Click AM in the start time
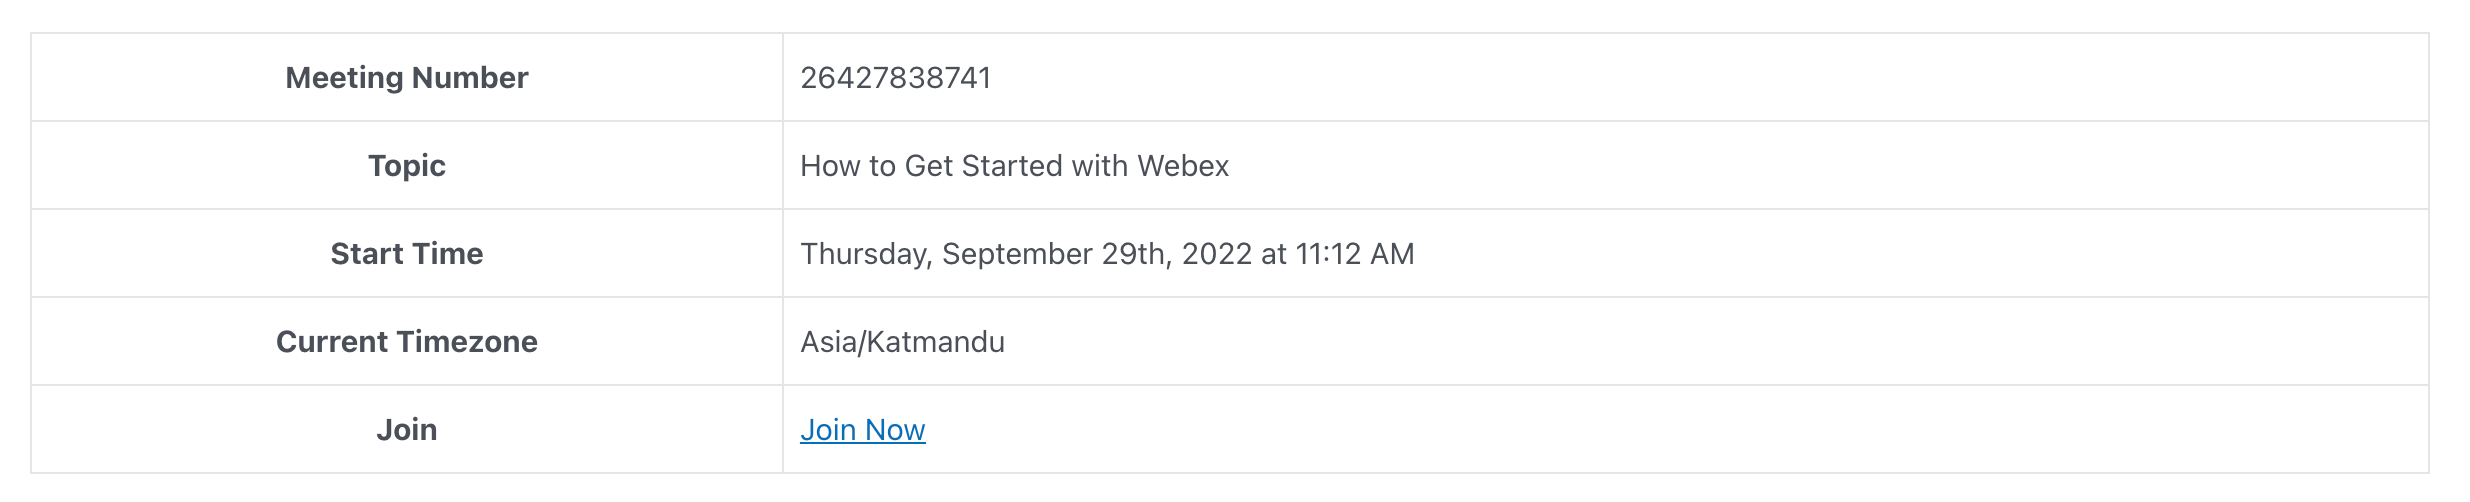2470x502 pixels. [1392, 254]
